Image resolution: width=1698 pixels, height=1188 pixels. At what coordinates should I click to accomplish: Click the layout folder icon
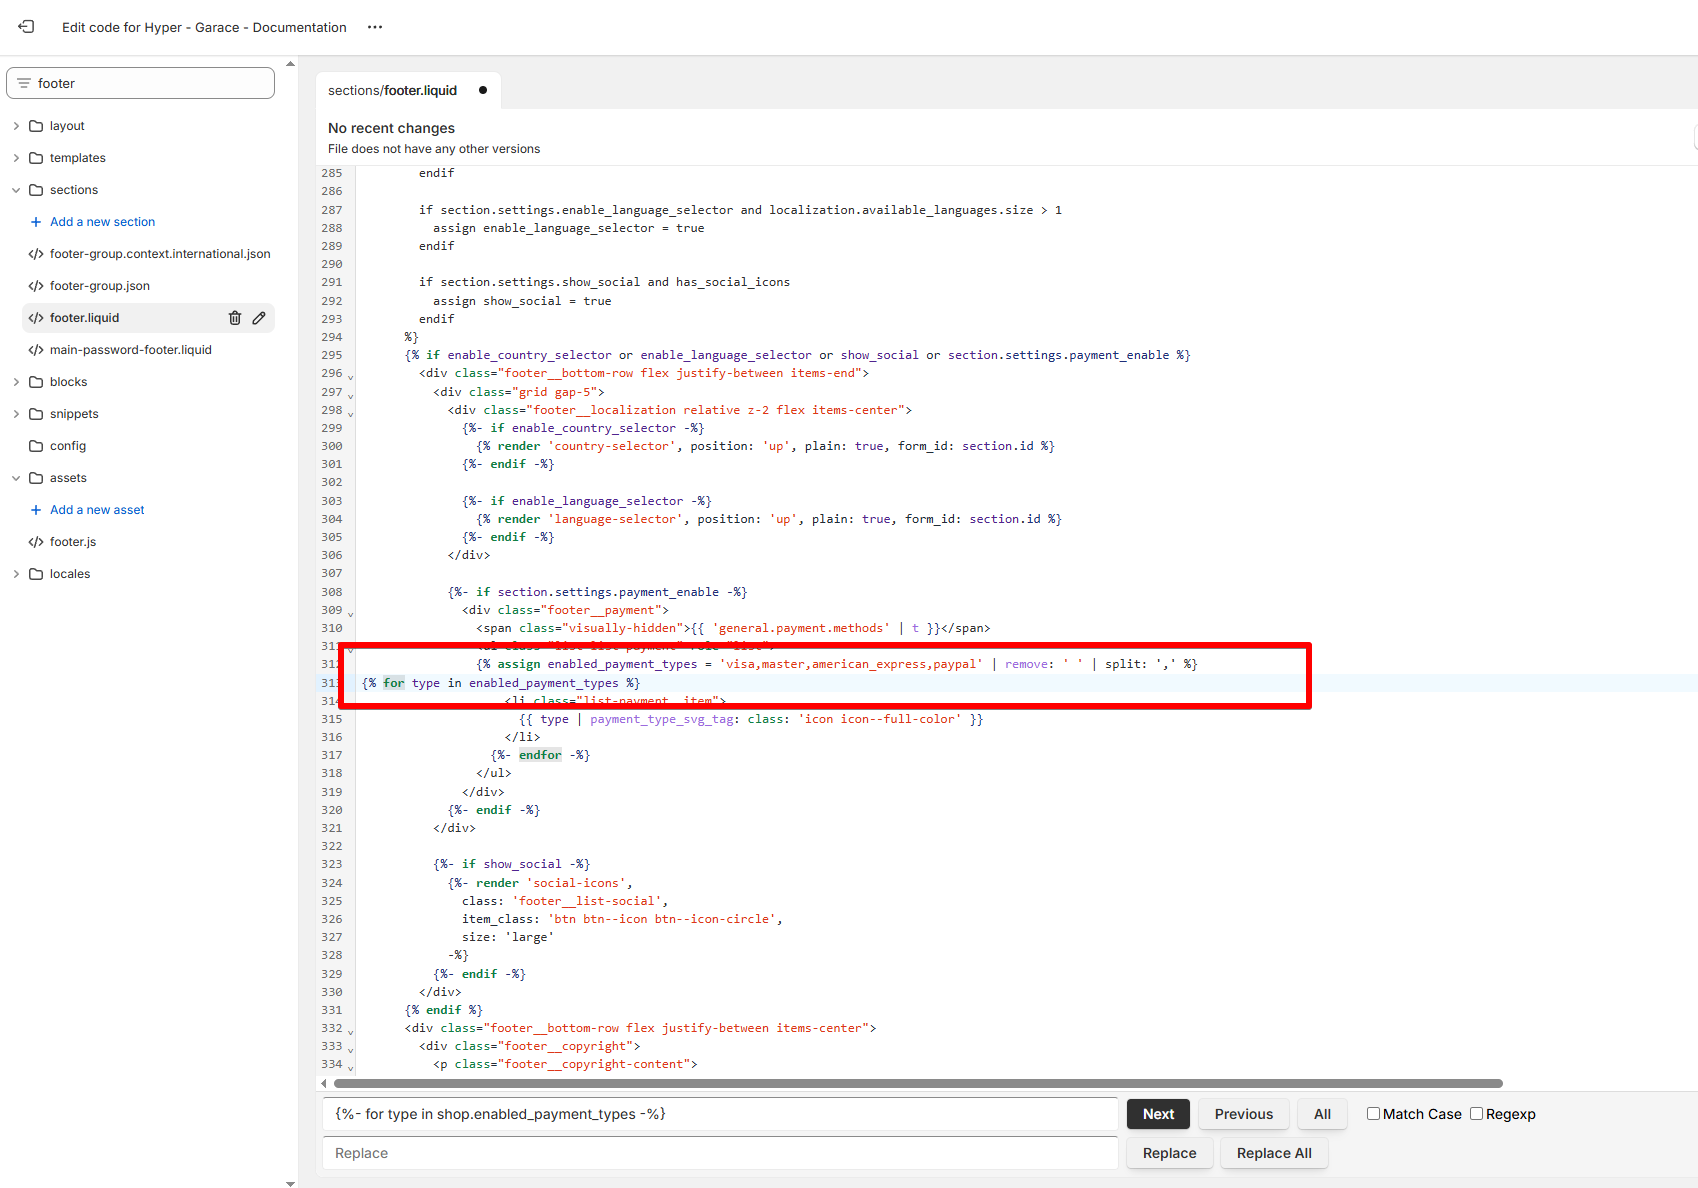pyautogui.click(x=36, y=126)
